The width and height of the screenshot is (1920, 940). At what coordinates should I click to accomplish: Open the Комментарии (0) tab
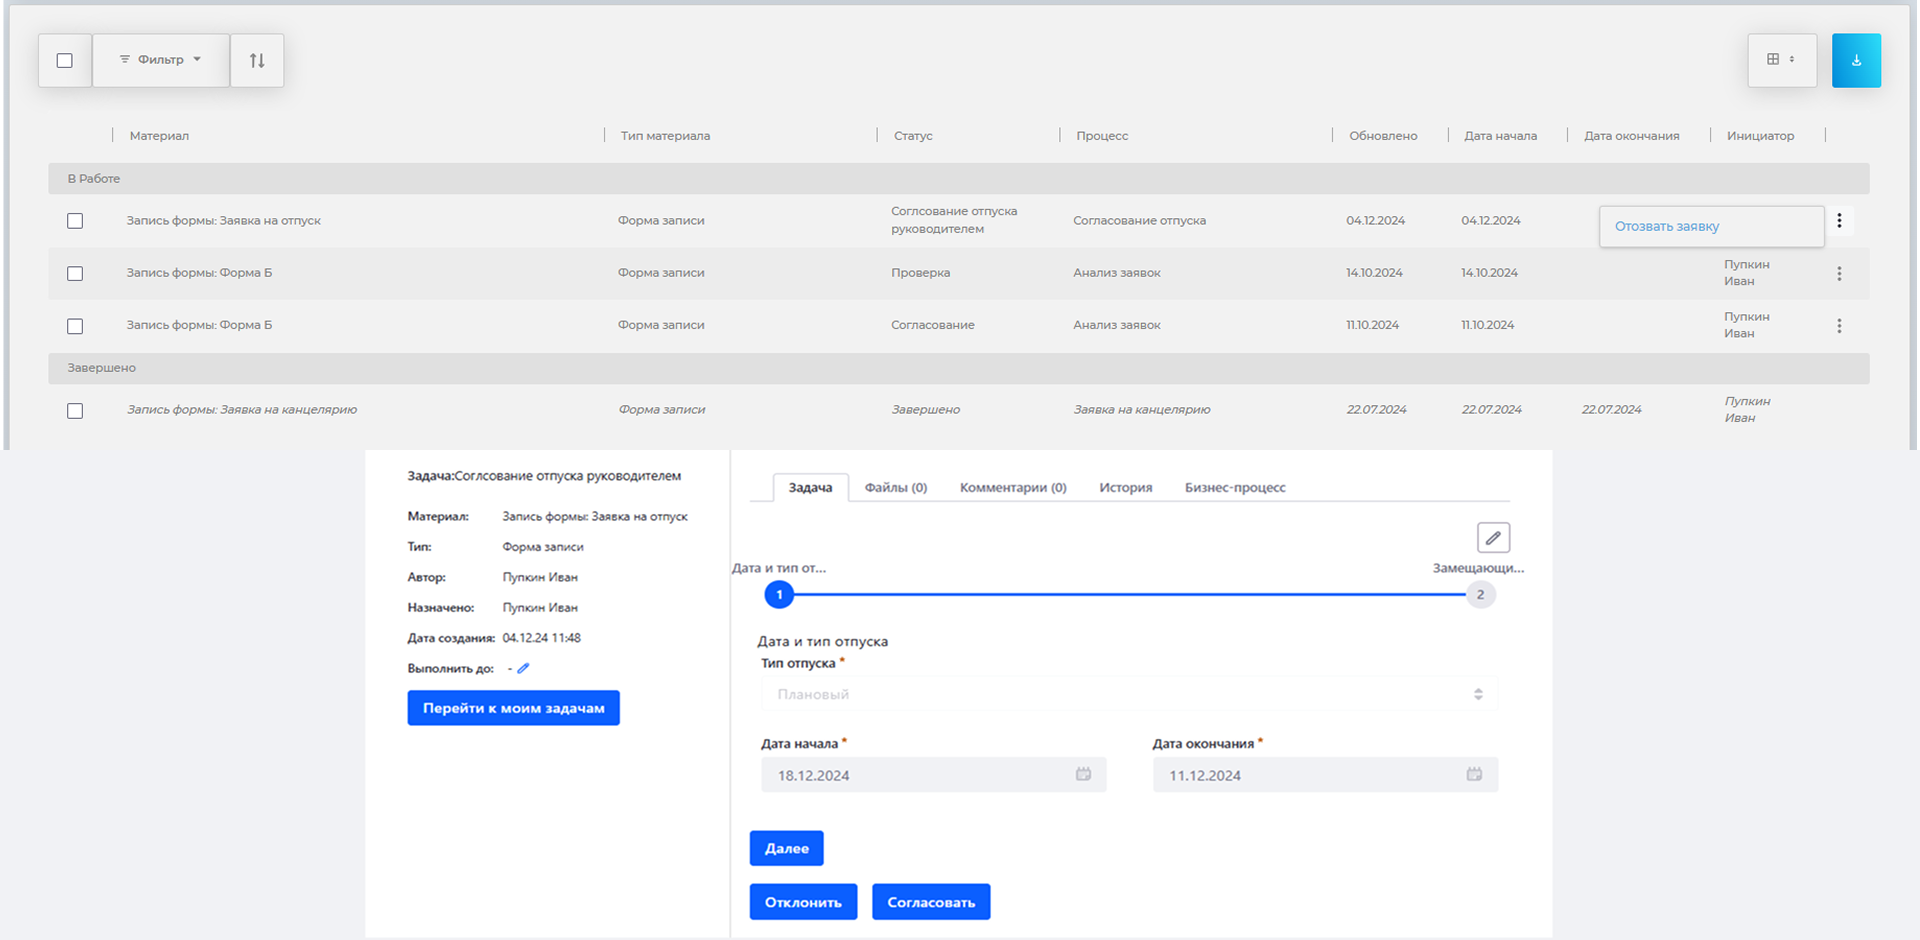coord(1013,488)
